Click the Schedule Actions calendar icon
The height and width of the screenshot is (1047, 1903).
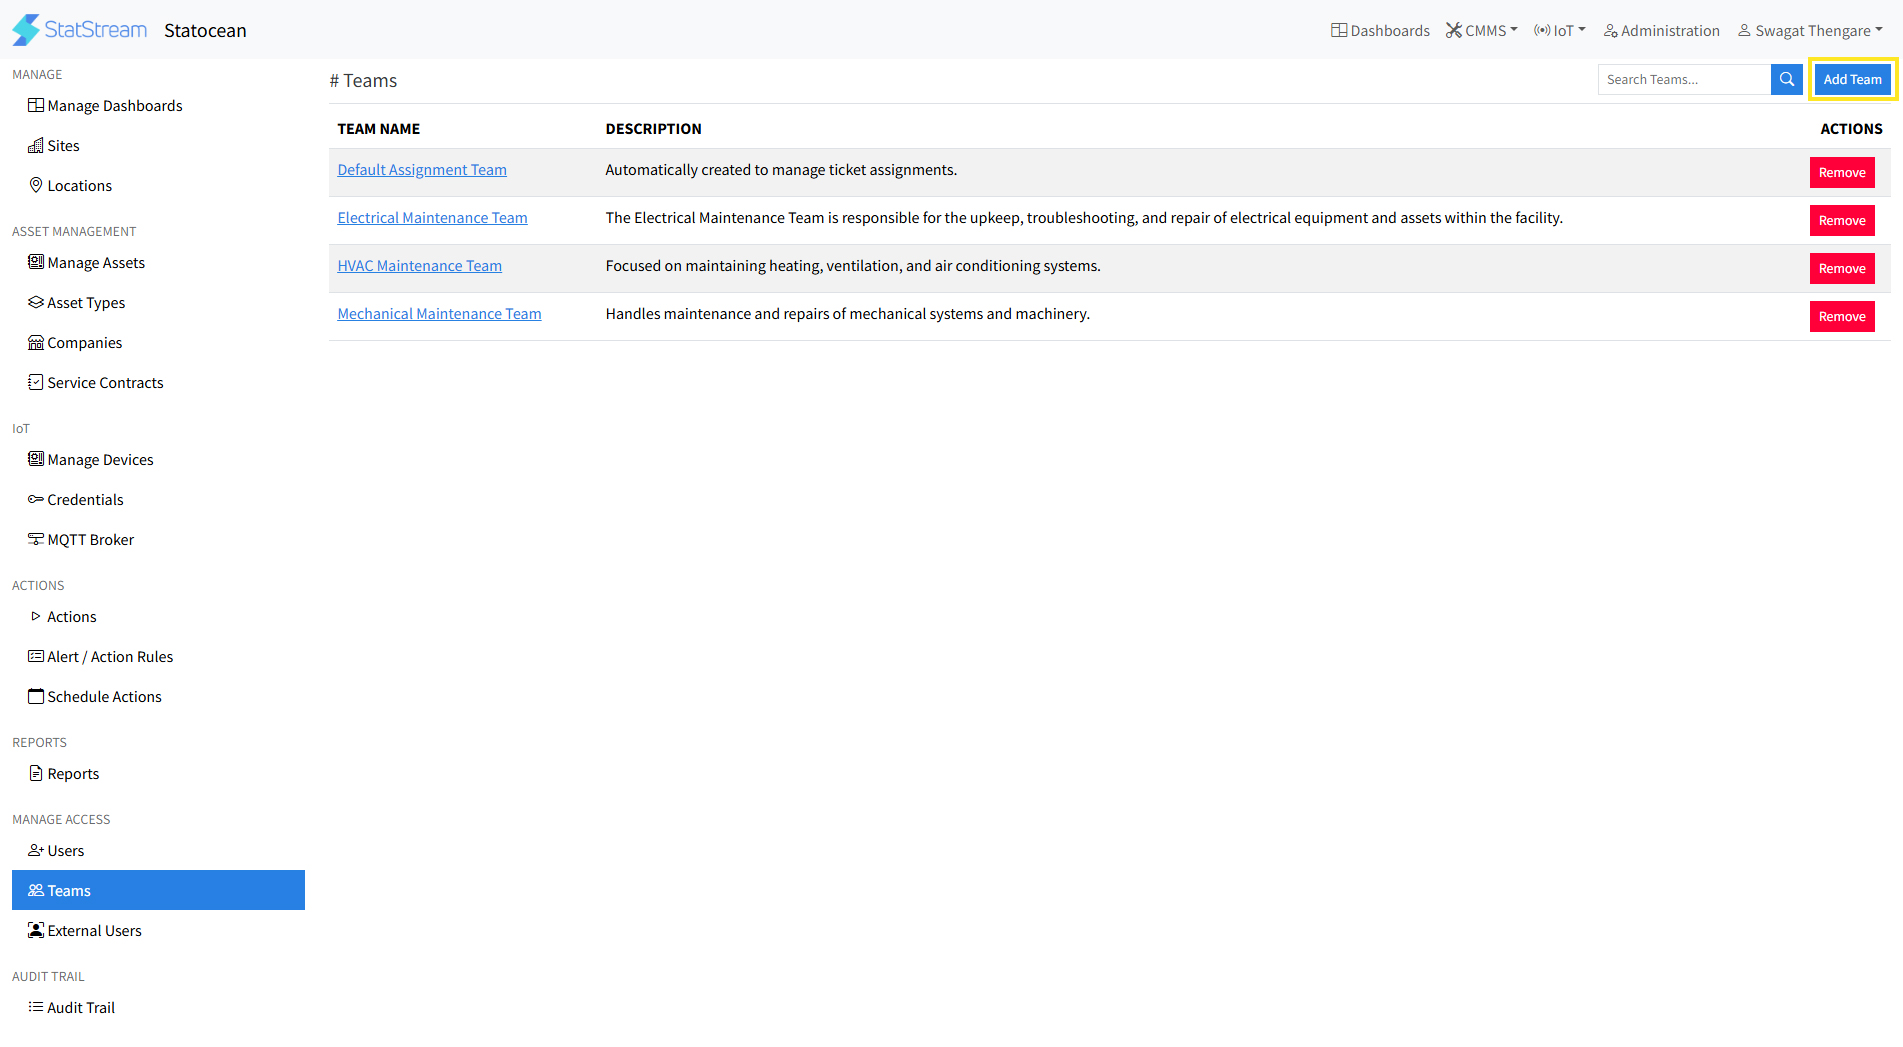click(x=36, y=696)
